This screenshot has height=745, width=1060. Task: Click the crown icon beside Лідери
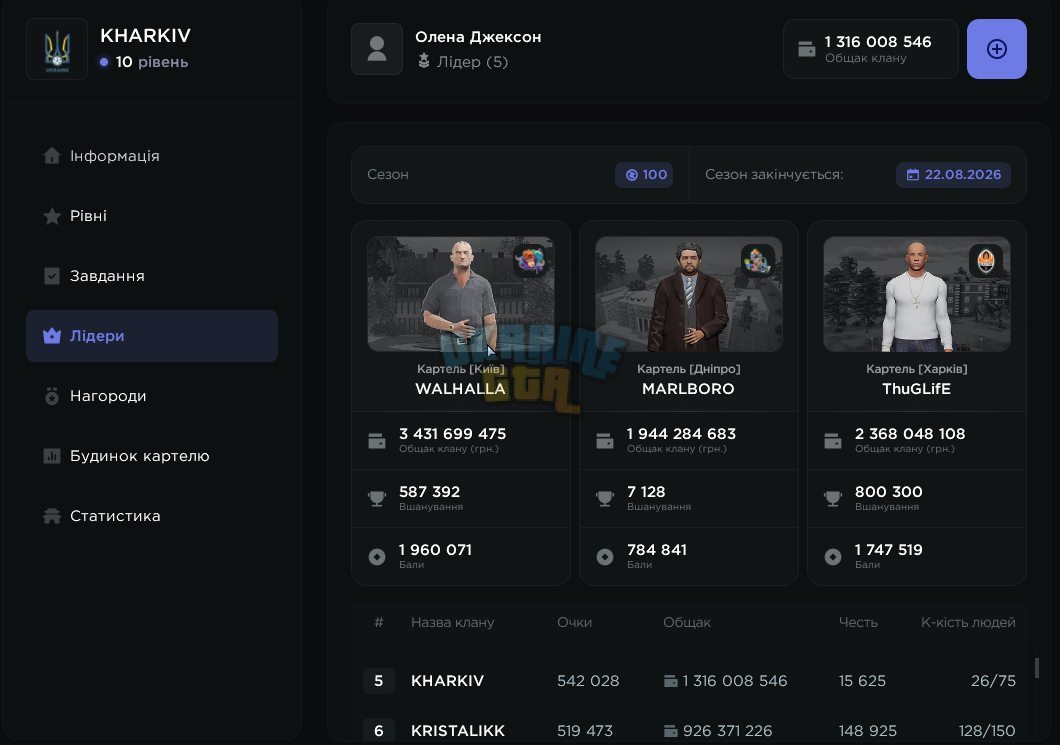(x=52, y=335)
